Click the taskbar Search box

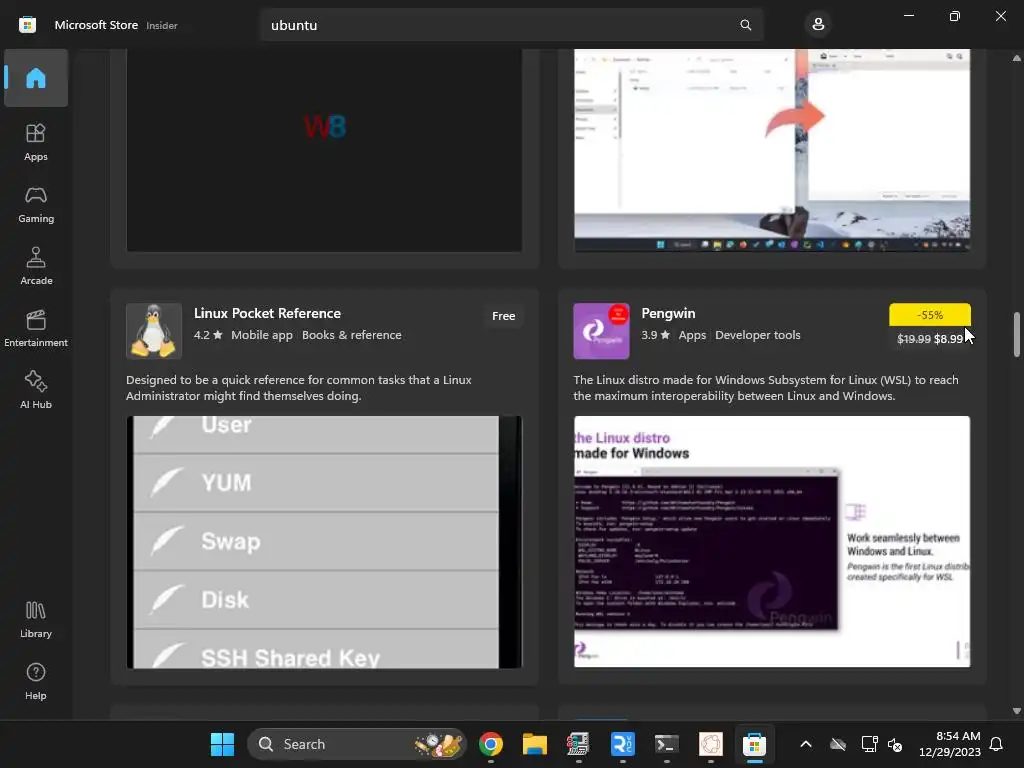pos(357,744)
